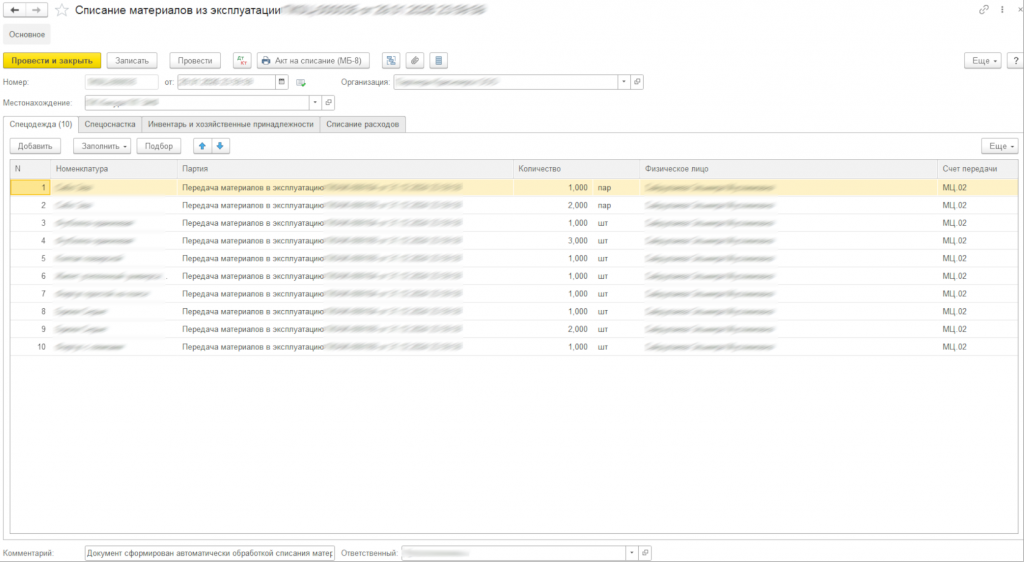The width and height of the screenshot is (1024, 562).
Task: Open attached files via paperclip icon
Action: (415, 61)
